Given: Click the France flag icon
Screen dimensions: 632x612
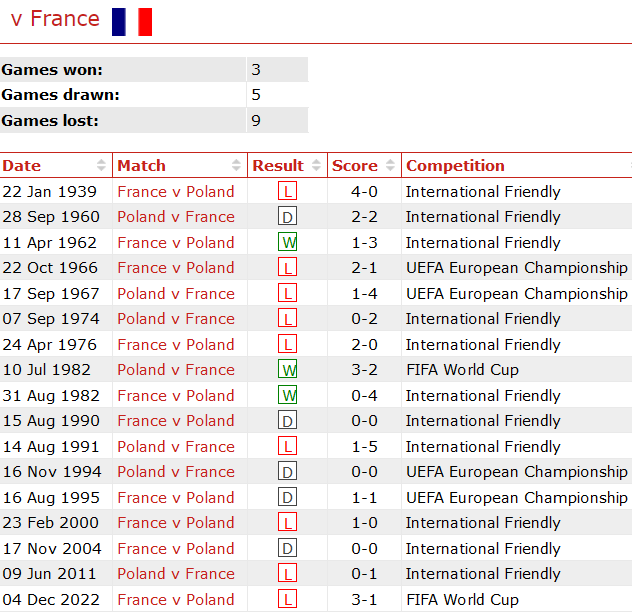Looking at the screenshot, I should point(131,21).
